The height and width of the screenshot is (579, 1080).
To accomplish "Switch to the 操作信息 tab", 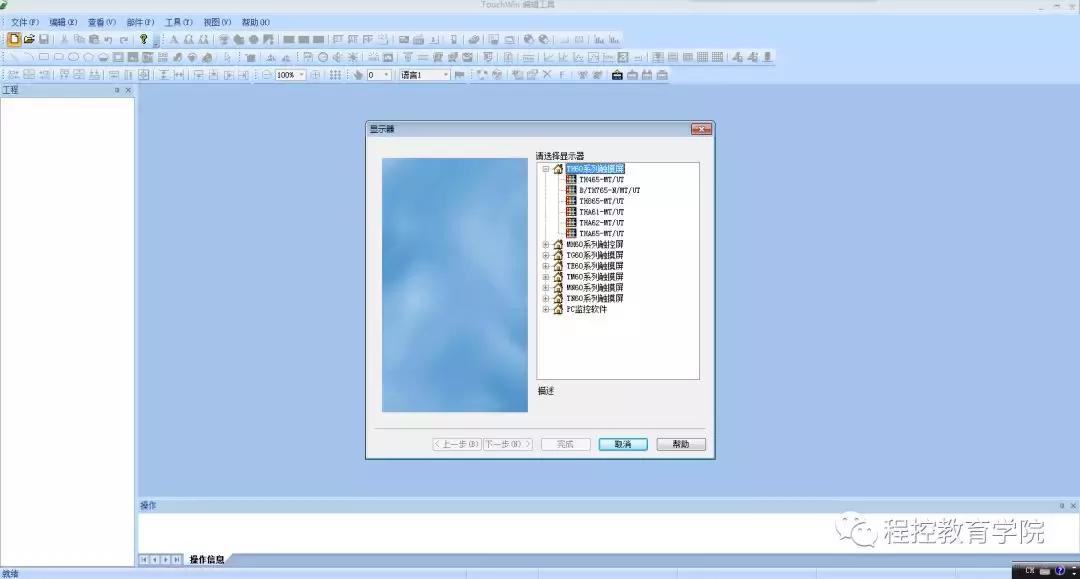I will [207, 559].
